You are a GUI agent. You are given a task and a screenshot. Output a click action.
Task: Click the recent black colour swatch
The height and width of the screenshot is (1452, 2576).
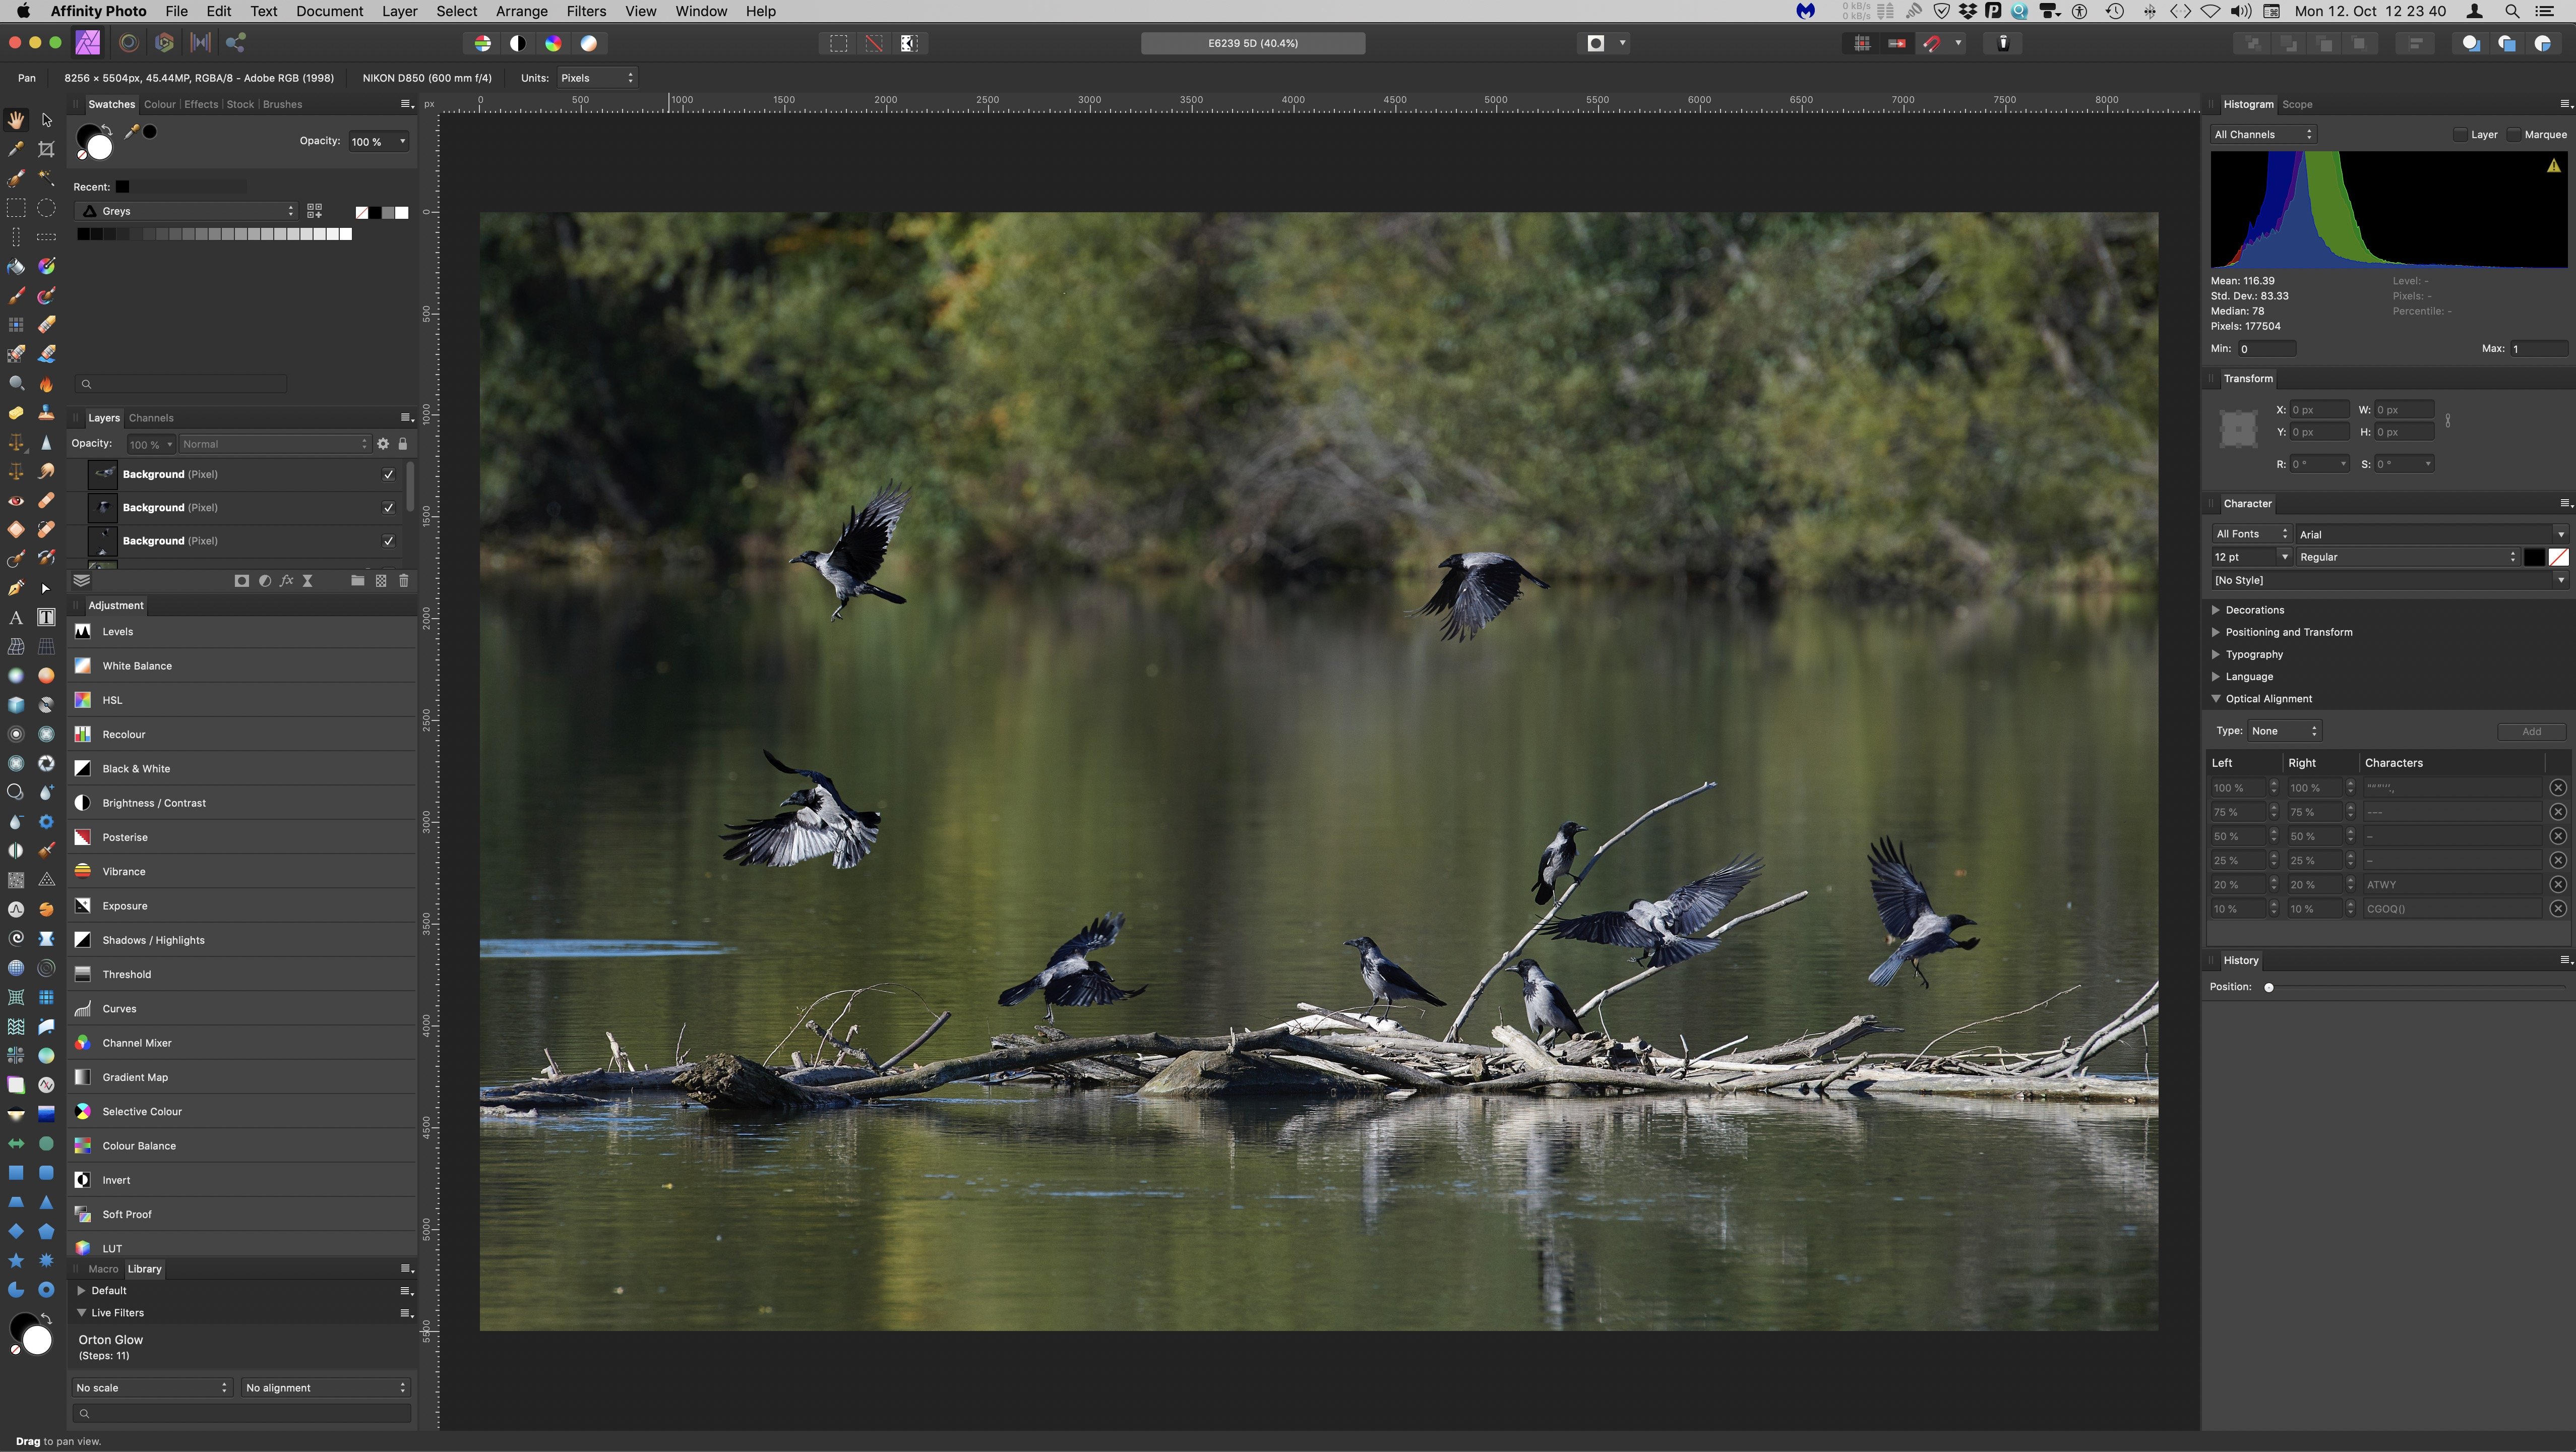pyautogui.click(x=122, y=187)
